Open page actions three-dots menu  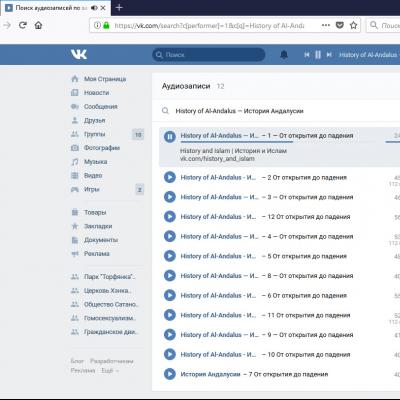point(326,25)
